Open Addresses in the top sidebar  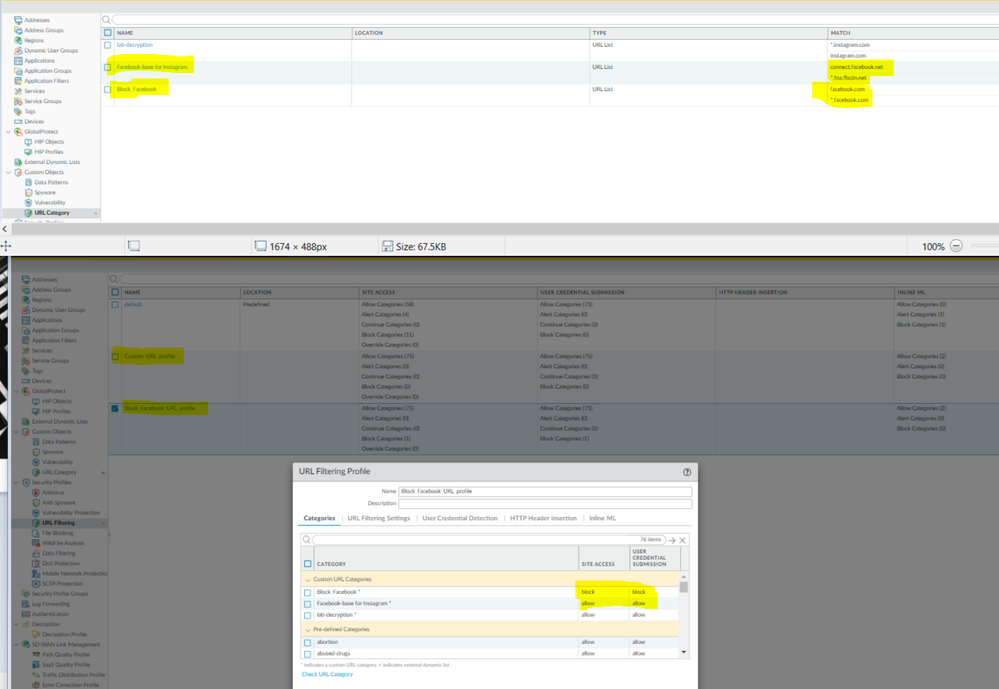[x=36, y=20]
